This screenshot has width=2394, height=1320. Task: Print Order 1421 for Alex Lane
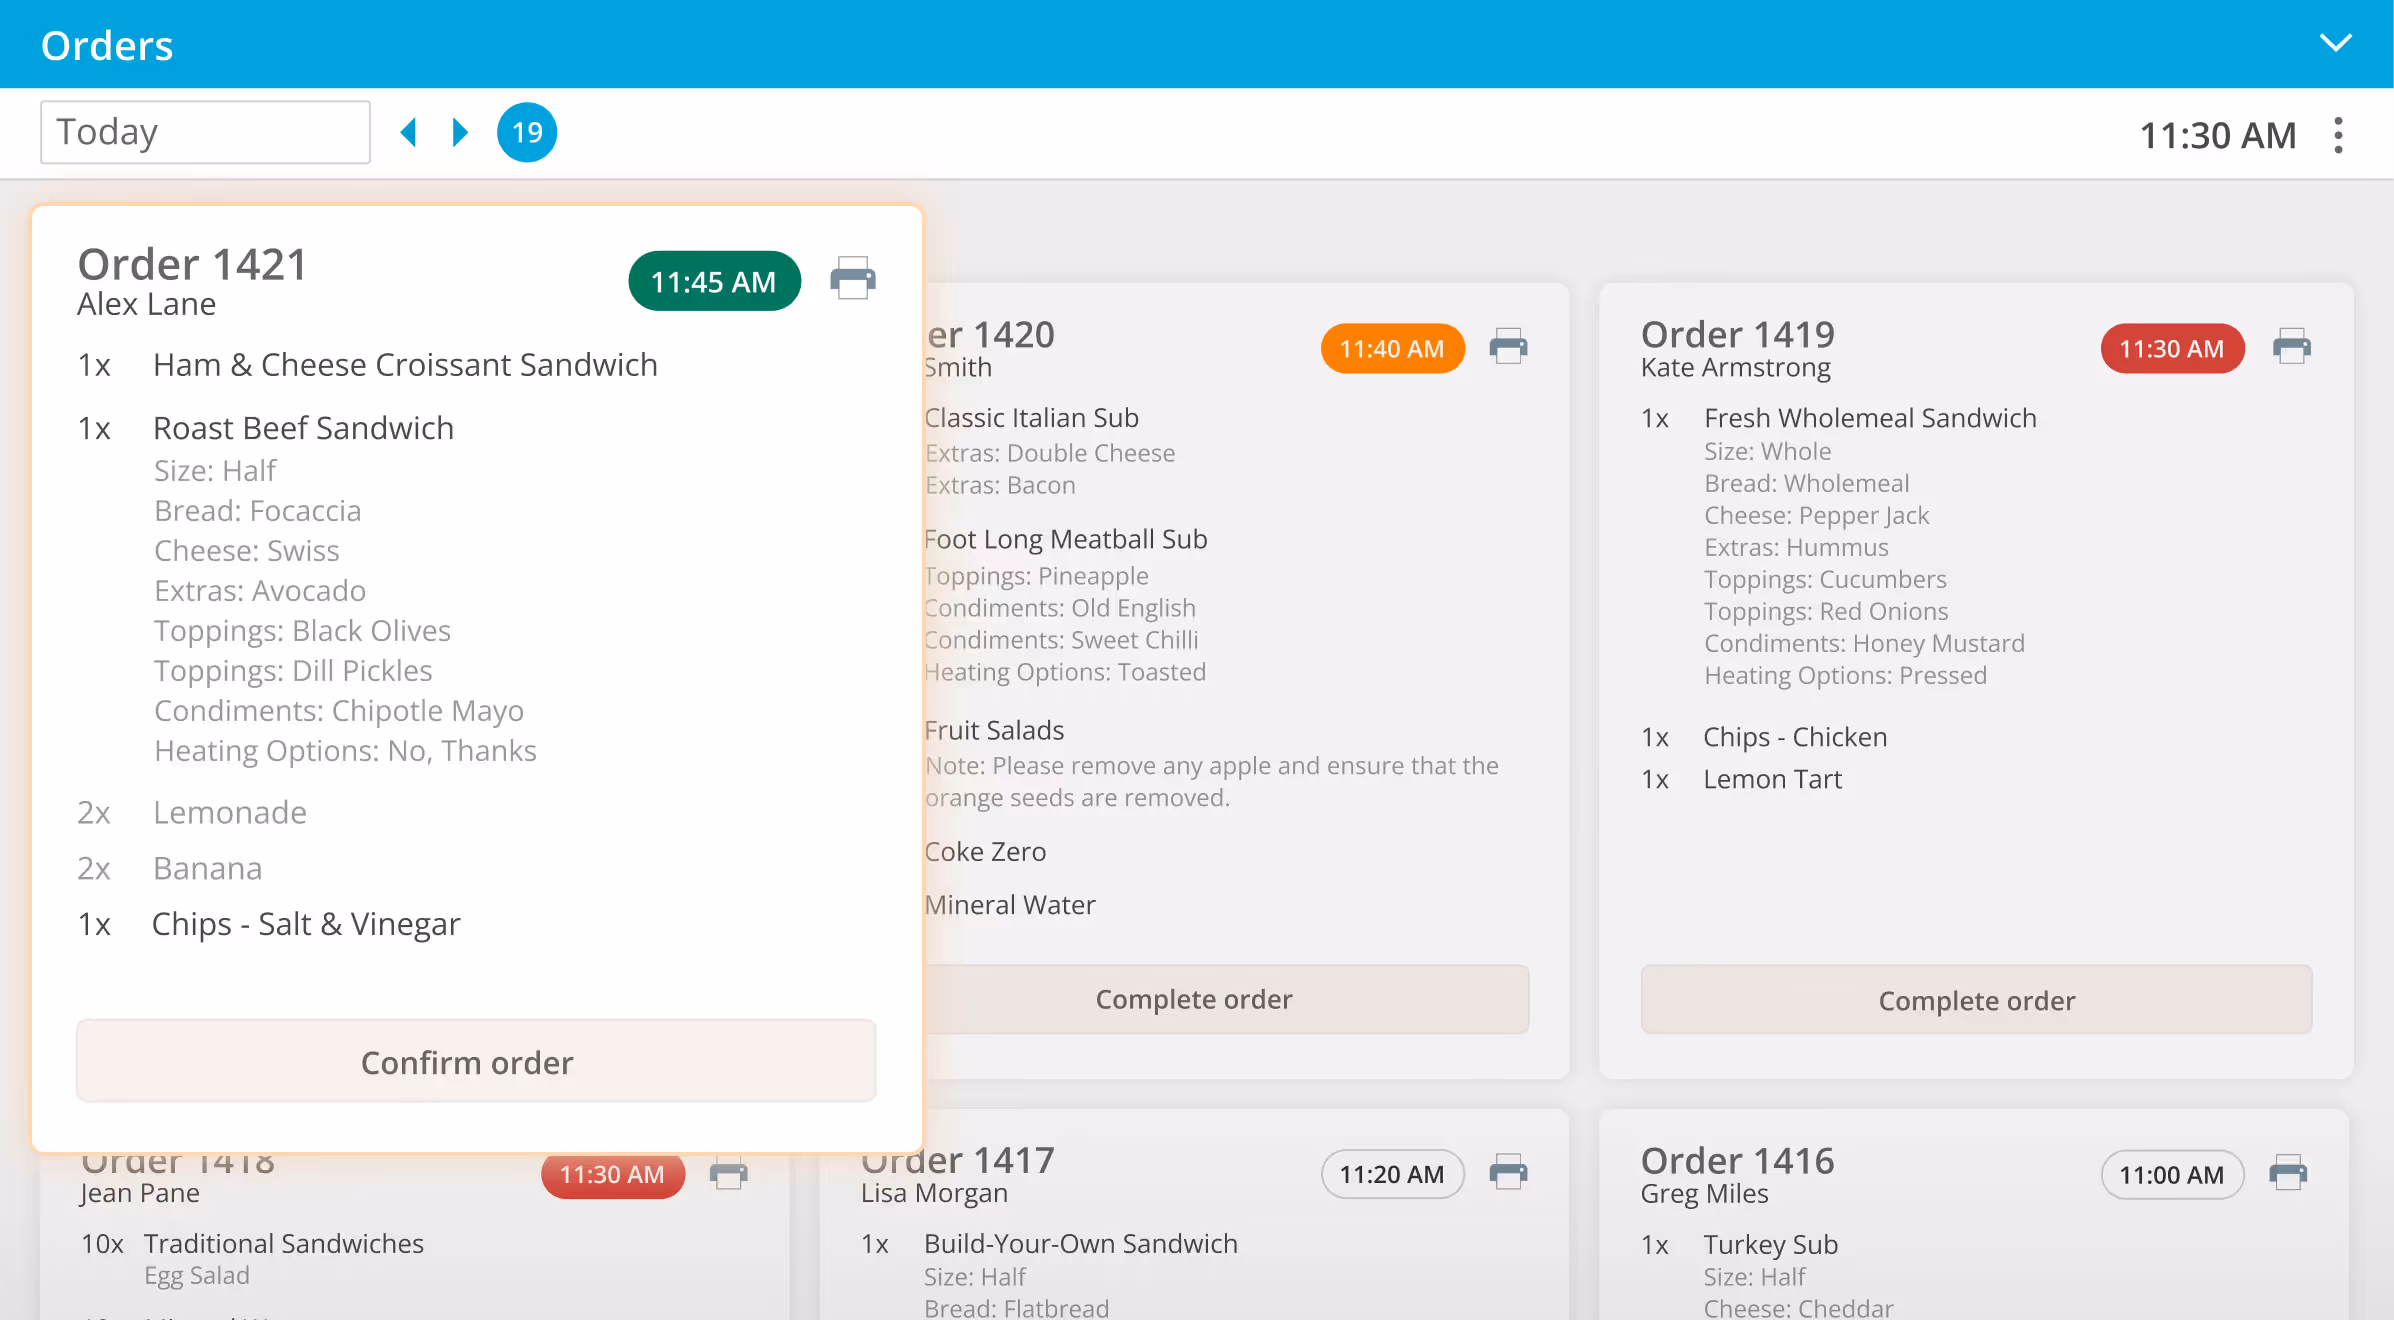click(853, 280)
